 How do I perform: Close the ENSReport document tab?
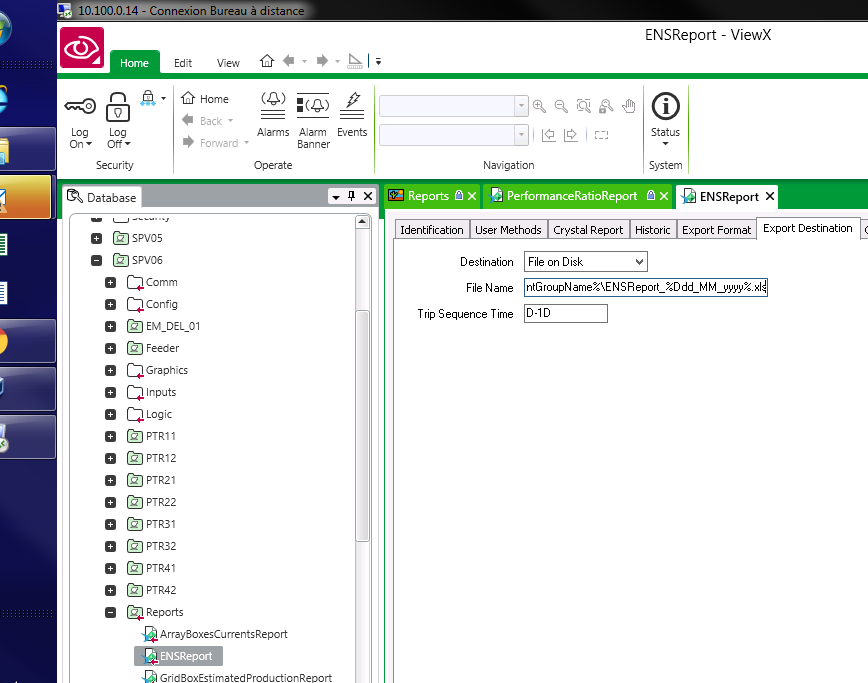(x=770, y=197)
